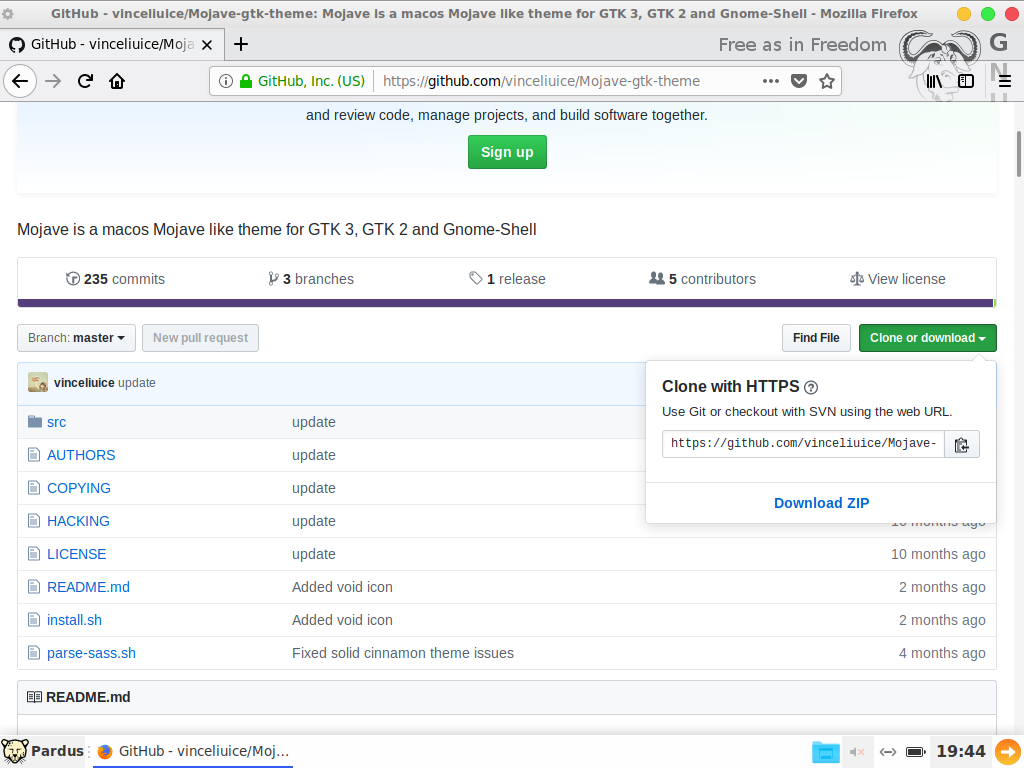This screenshot has height=768, width=1024.
Task: Open the parse-sass.sh file
Action: click(91, 653)
